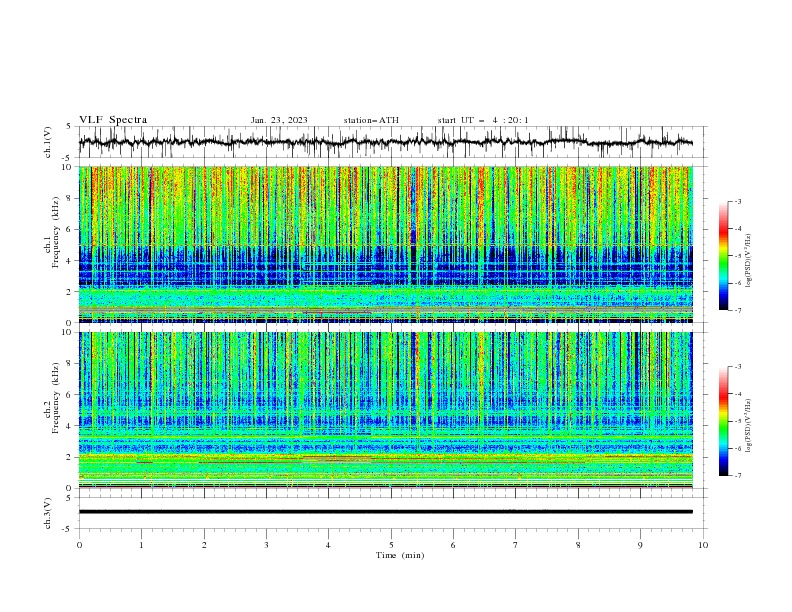Click the "ch.1 Frequency (kHz)" axis label
The height and width of the screenshot is (612, 792).
[53, 230]
